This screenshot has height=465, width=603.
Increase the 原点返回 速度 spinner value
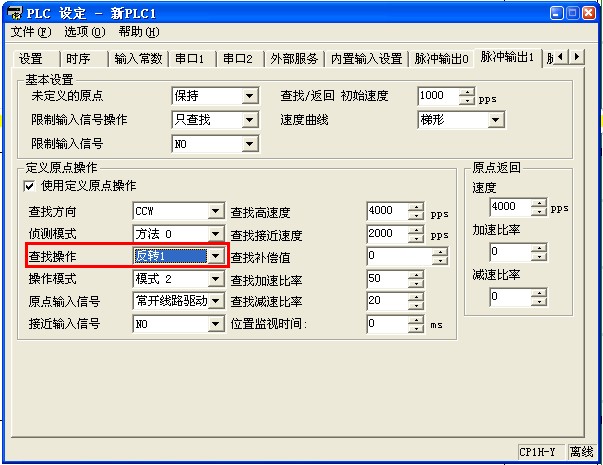pyautogui.click(x=539, y=203)
